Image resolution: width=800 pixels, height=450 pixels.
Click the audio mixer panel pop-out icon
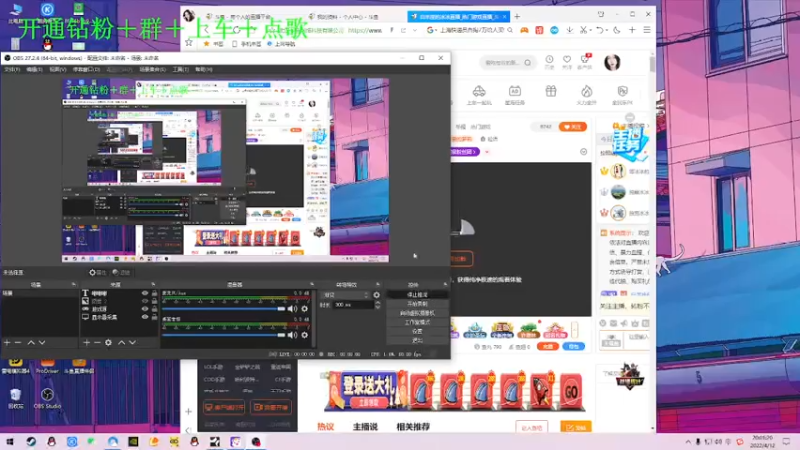click(x=312, y=284)
